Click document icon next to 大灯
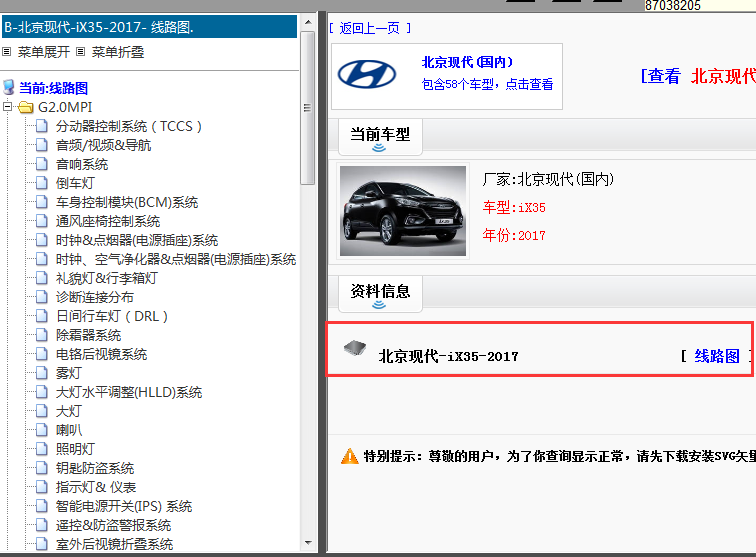Screen dimensions: 756x557 42,411
